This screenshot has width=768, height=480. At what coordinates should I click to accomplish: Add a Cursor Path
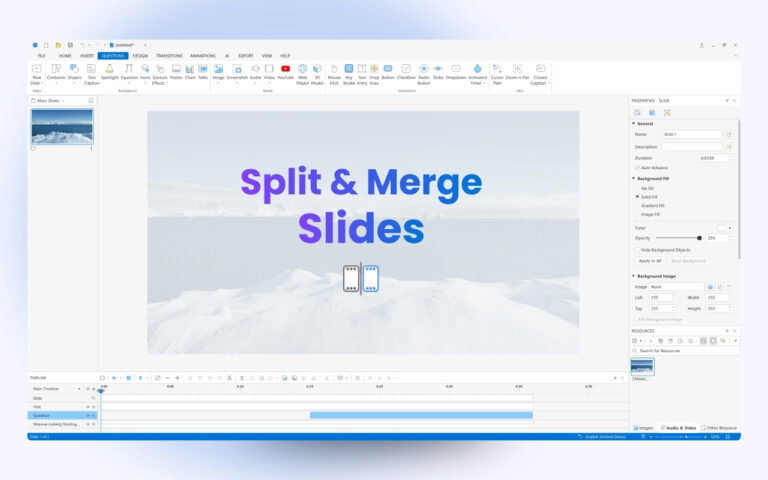497,74
